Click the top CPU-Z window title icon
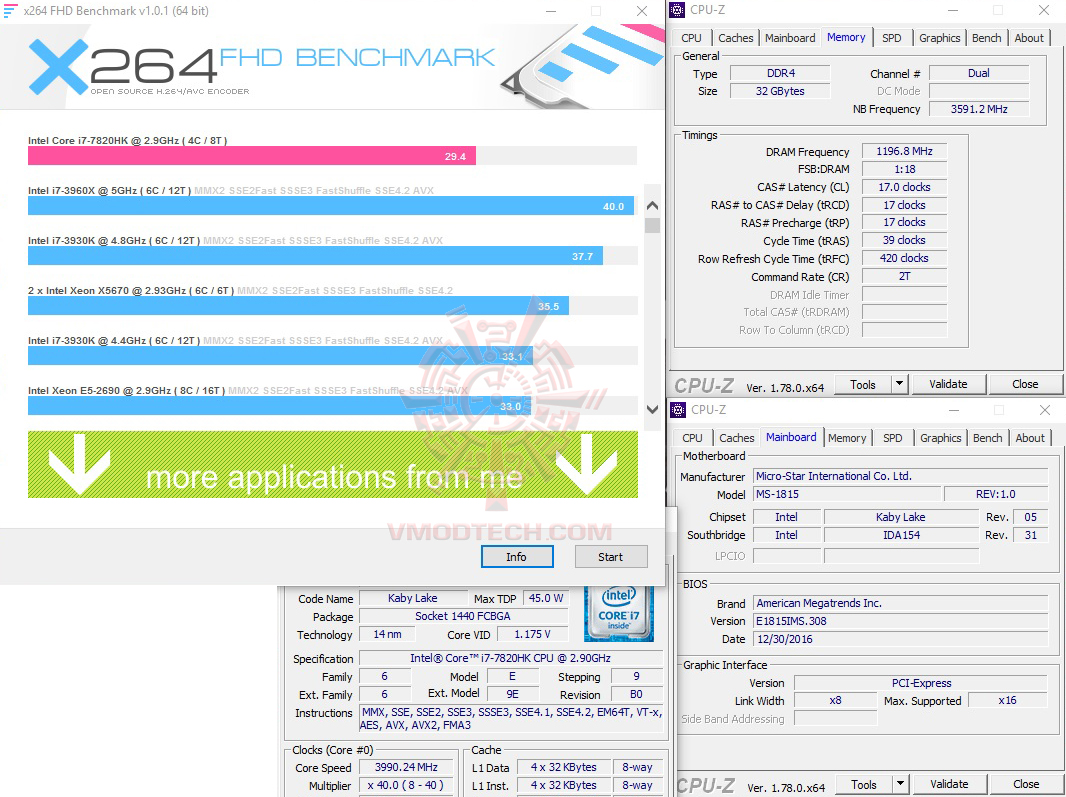The height and width of the screenshot is (797, 1066). 677,10
